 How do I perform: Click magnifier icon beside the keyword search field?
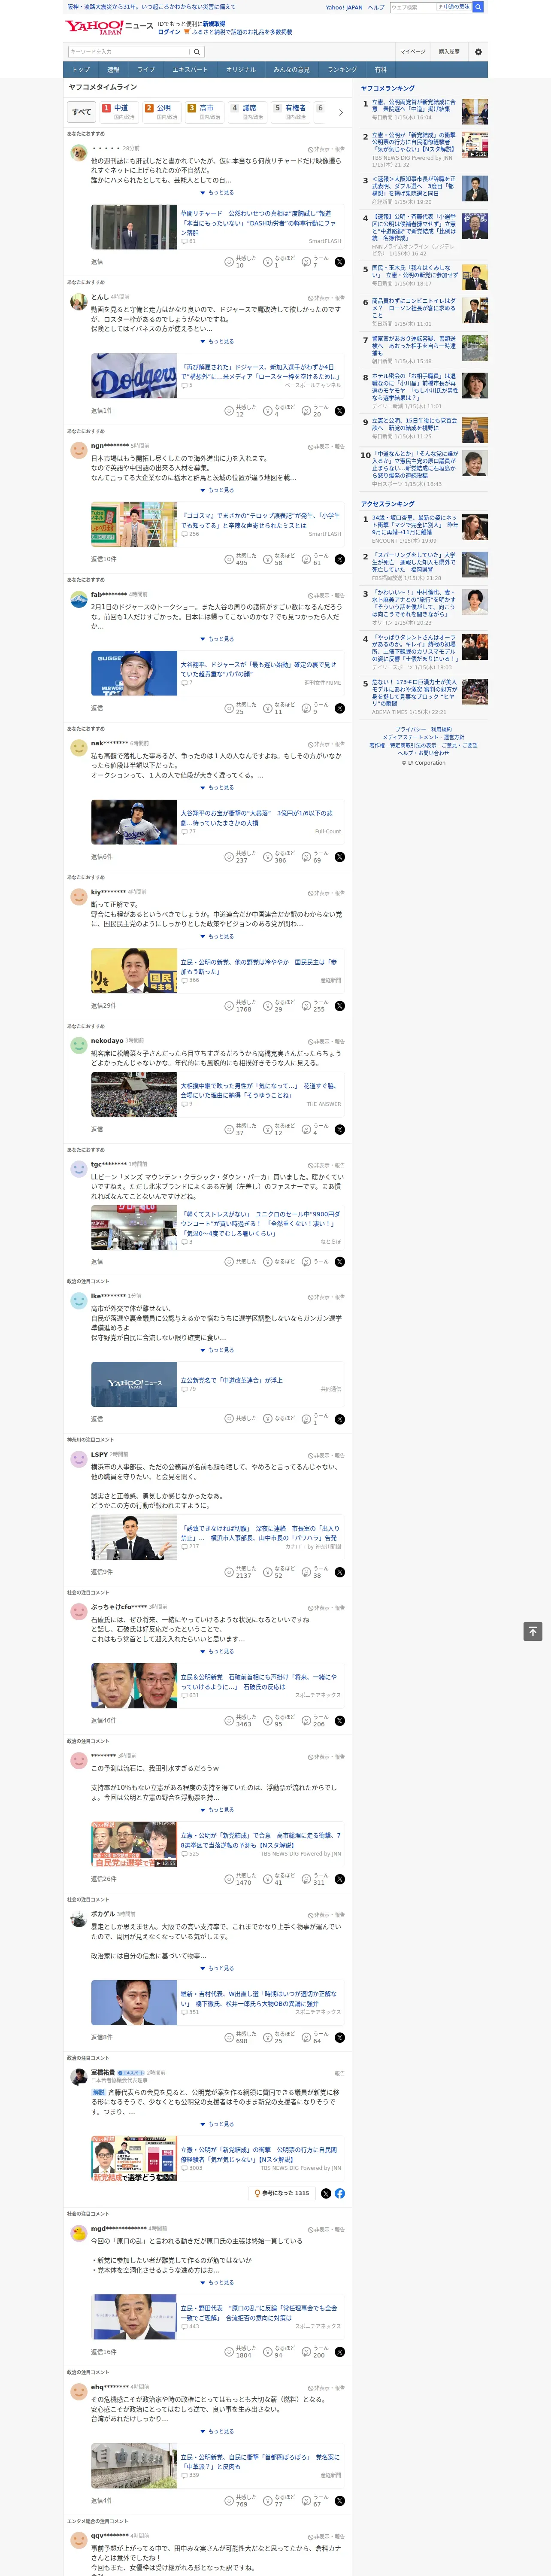pos(196,52)
